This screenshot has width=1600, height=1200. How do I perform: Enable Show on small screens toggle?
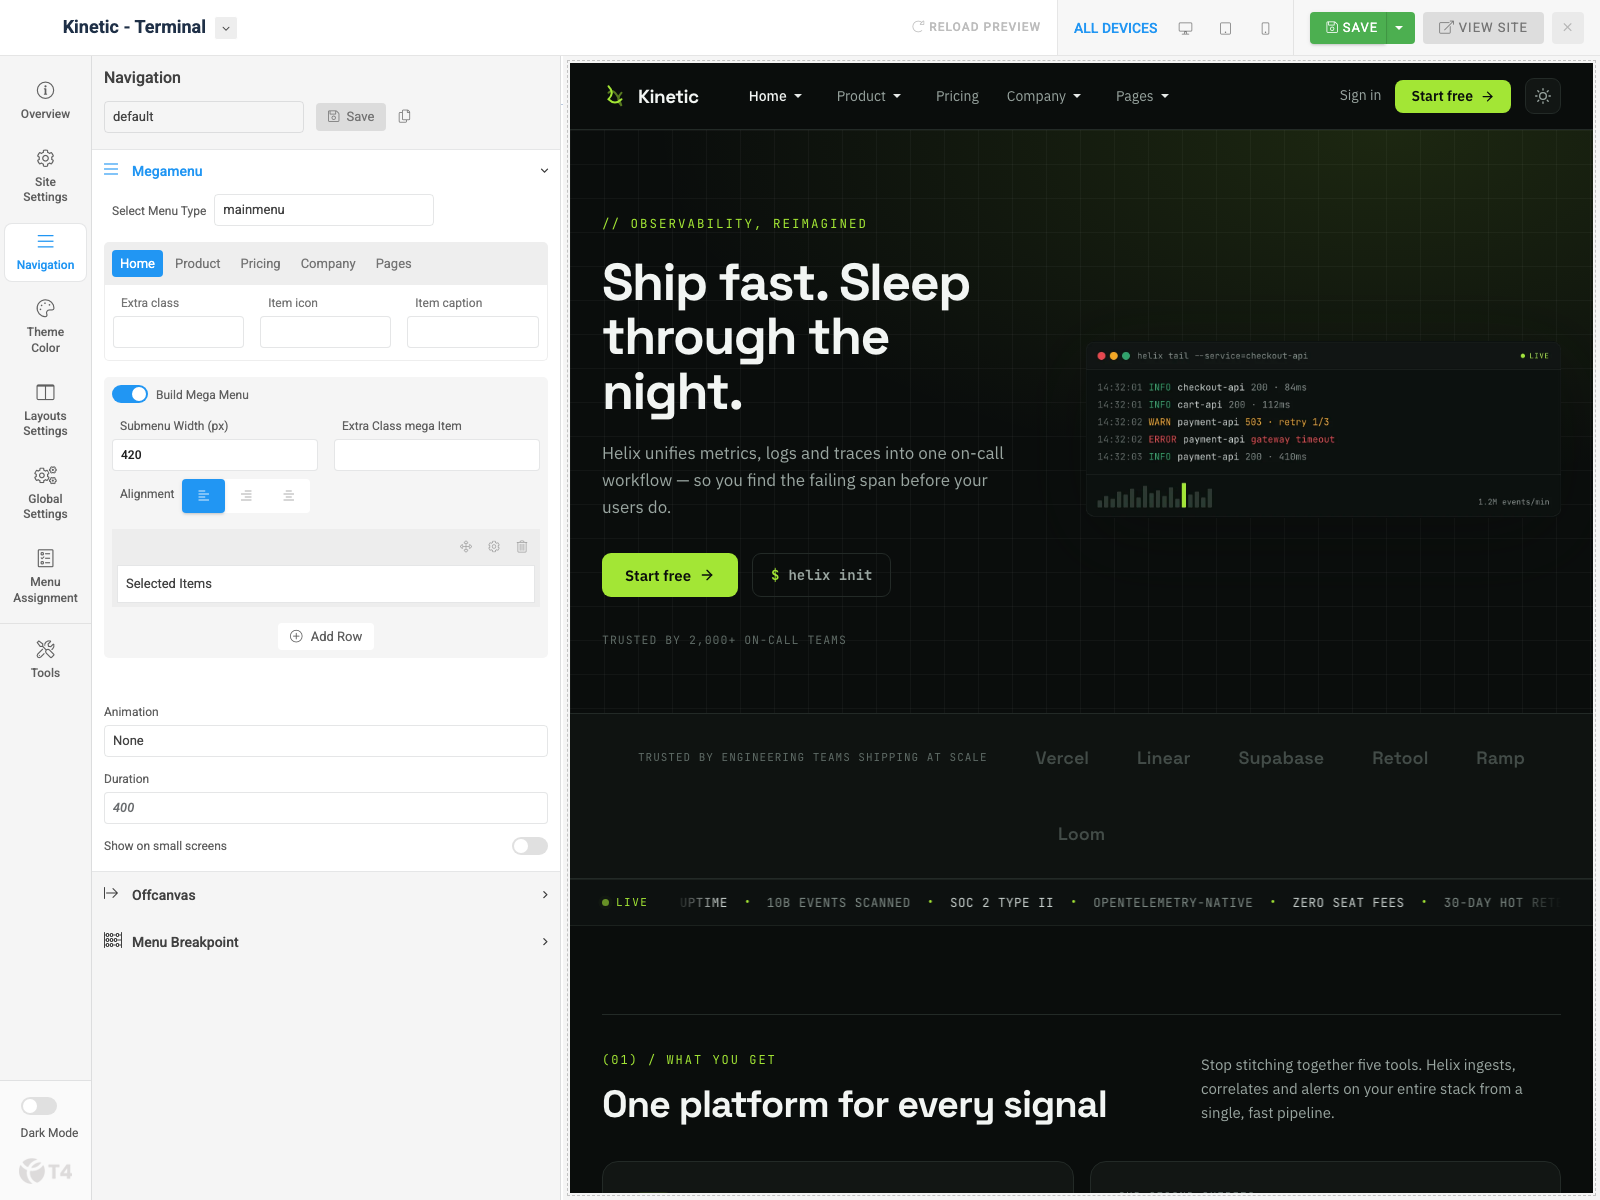coord(530,846)
